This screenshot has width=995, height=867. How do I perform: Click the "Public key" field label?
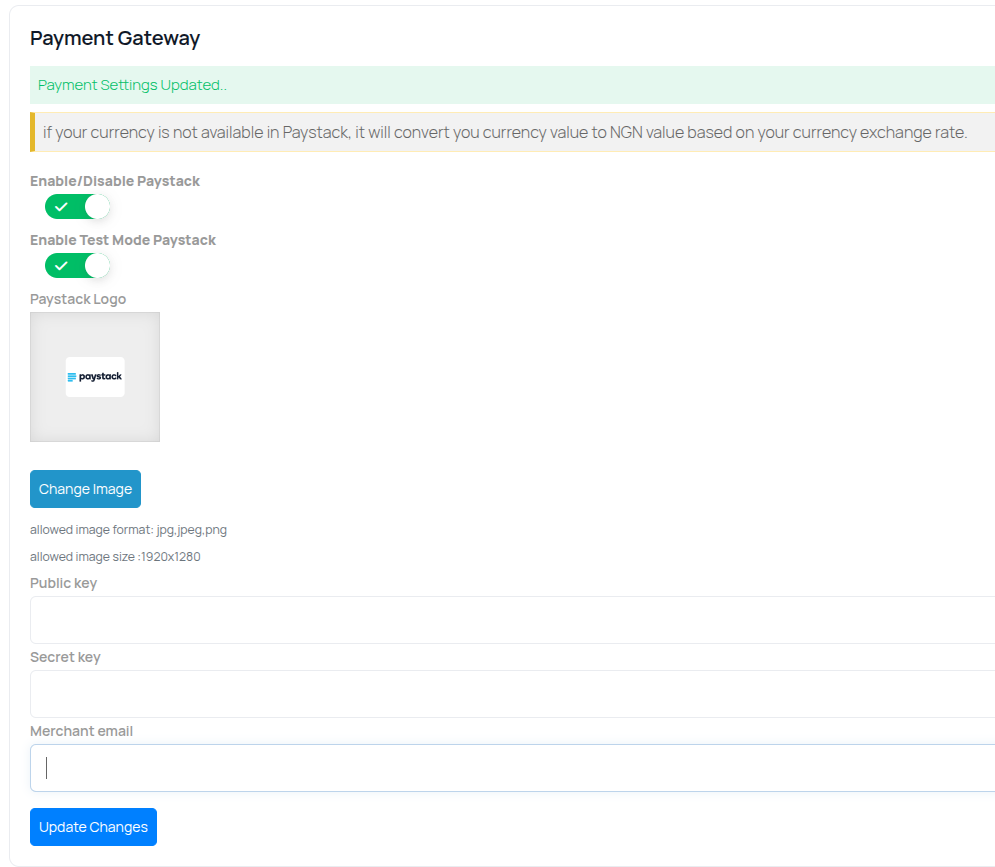click(63, 583)
